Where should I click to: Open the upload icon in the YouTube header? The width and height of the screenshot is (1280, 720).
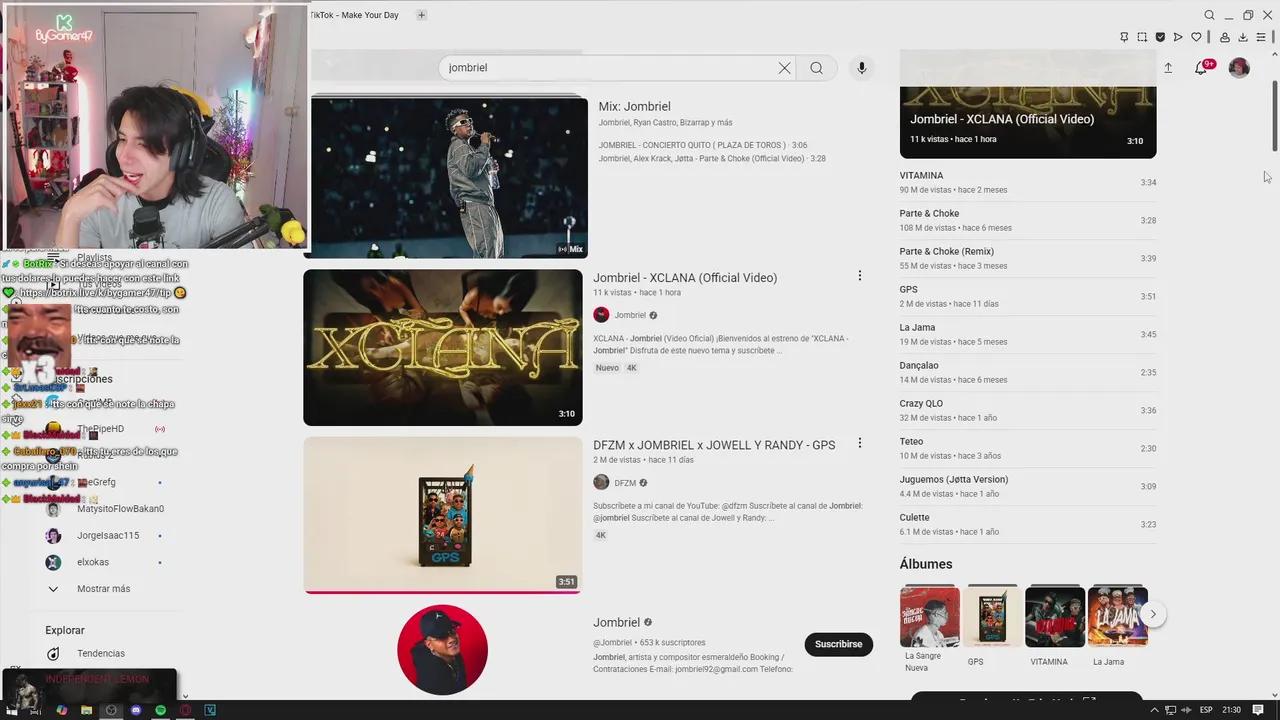pyautogui.click(x=1168, y=68)
